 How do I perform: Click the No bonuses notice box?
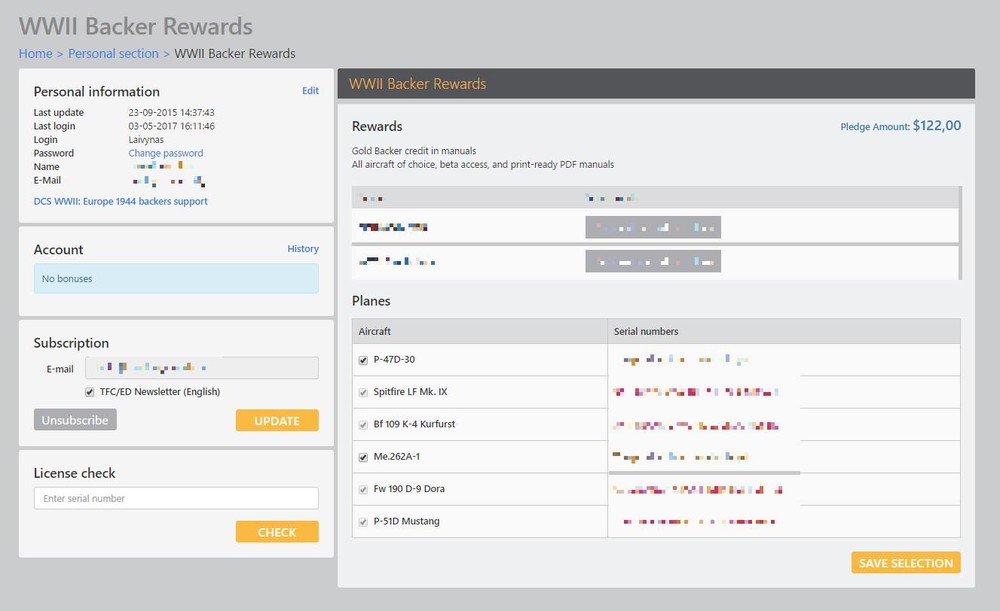point(176,279)
